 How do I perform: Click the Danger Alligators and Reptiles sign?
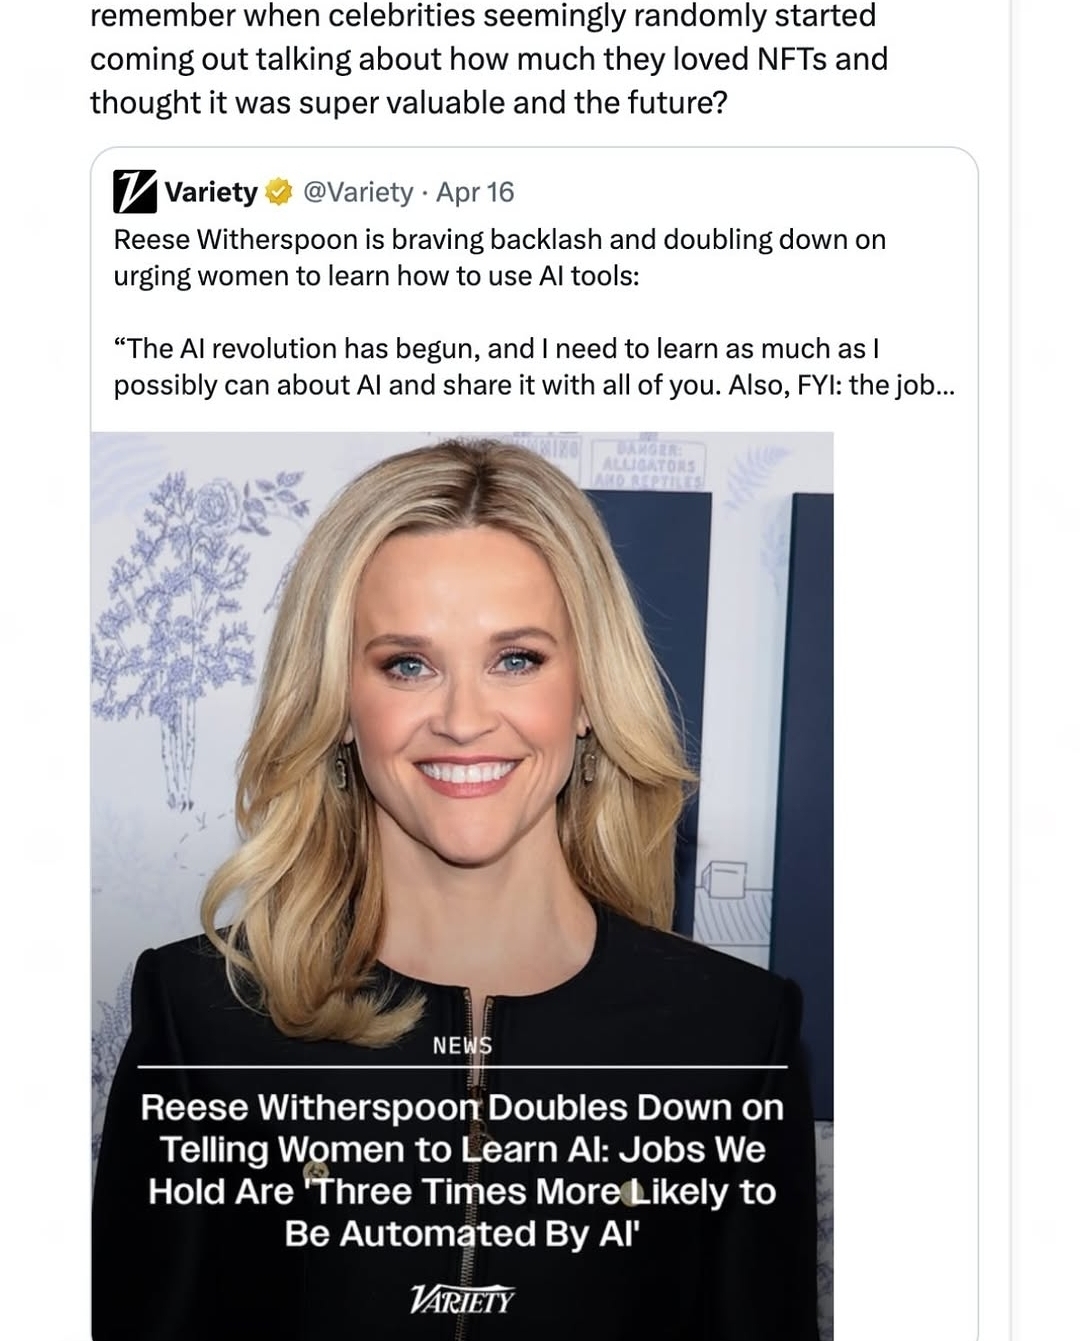(649, 464)
